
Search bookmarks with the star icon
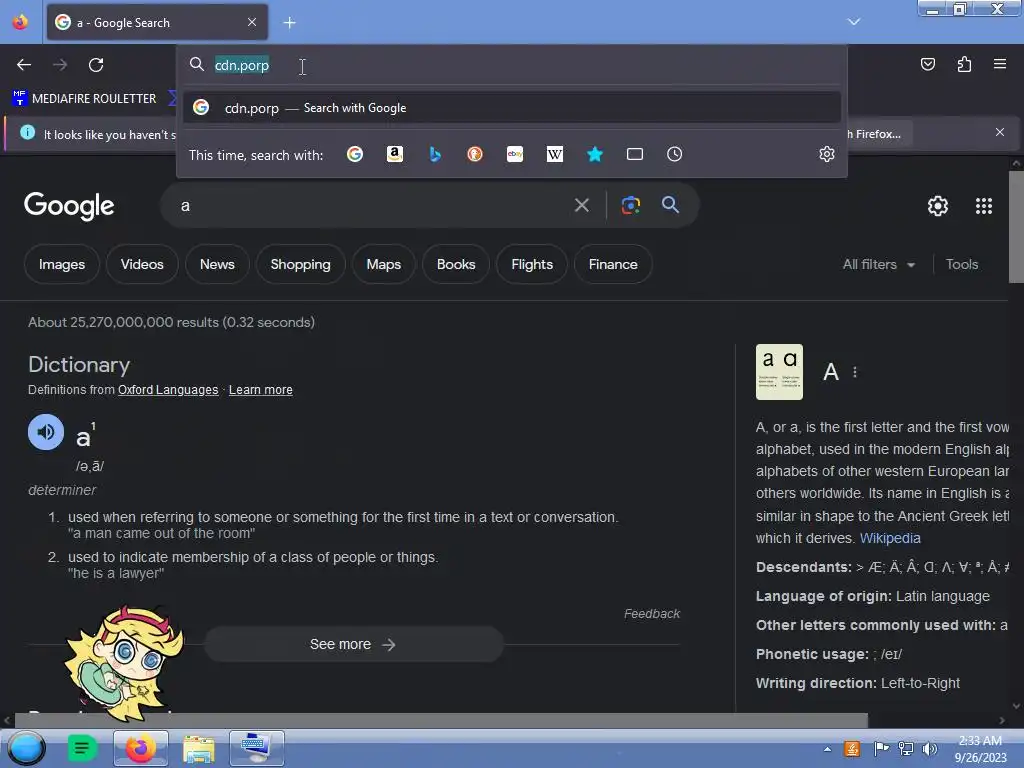pos(595,154)
